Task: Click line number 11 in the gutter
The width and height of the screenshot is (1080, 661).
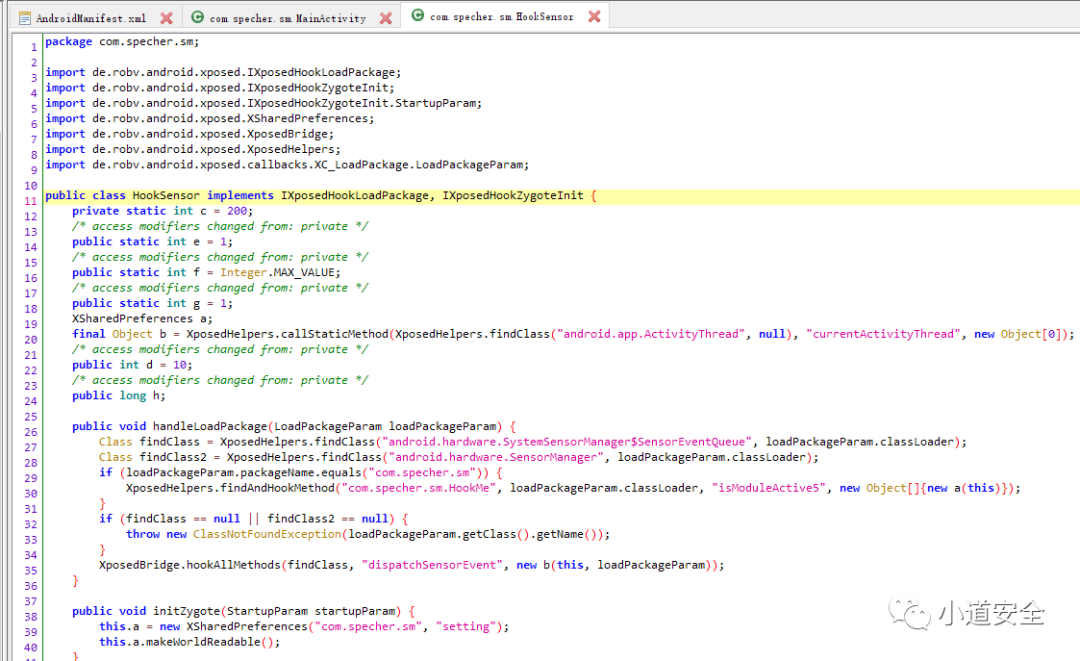Action: (30, 201)
